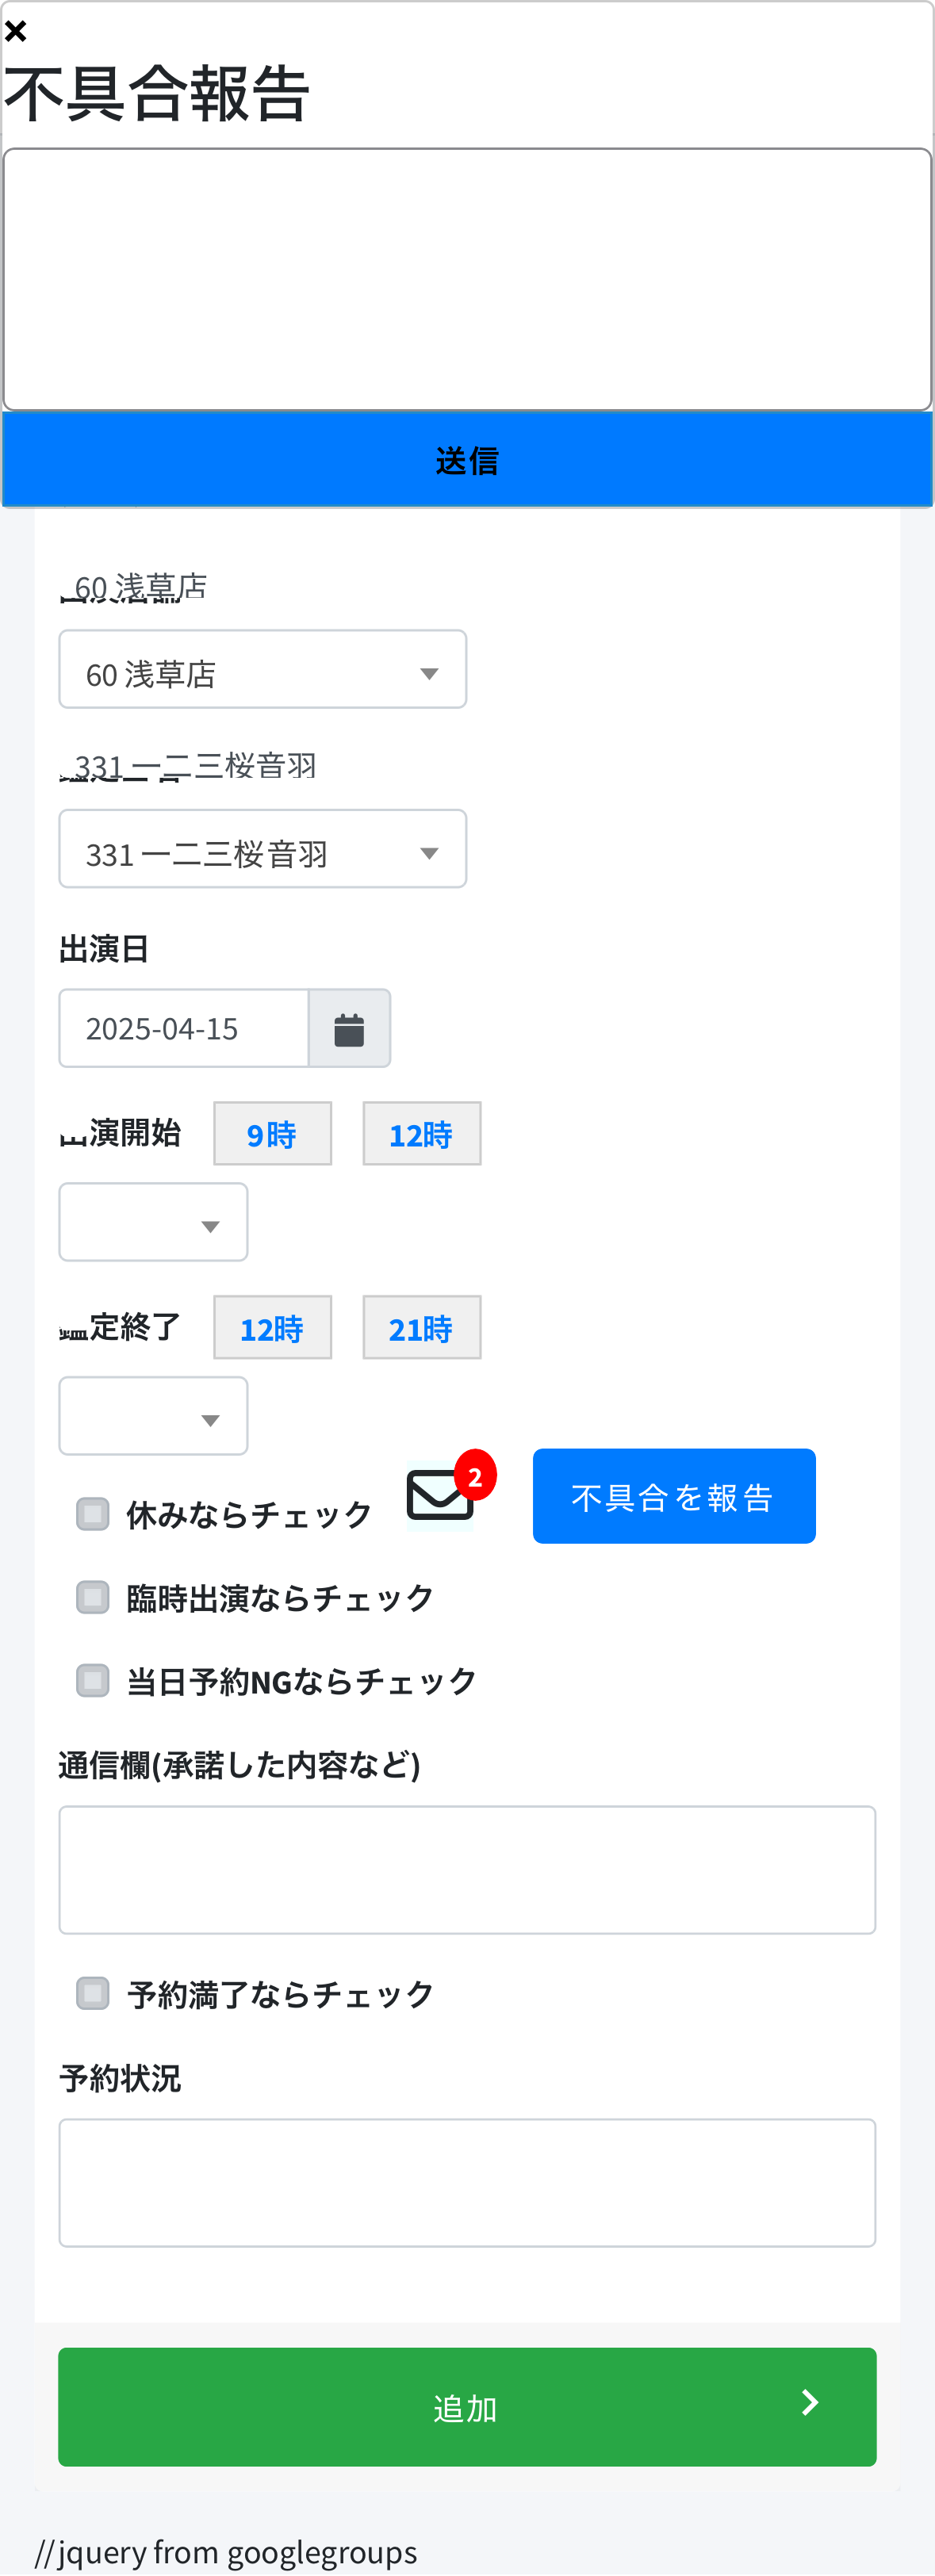Image resolution: width=935 pixels, height=2576 pixels.
Task: Click the 不具合を報告 button
Action: point(673,1496)
